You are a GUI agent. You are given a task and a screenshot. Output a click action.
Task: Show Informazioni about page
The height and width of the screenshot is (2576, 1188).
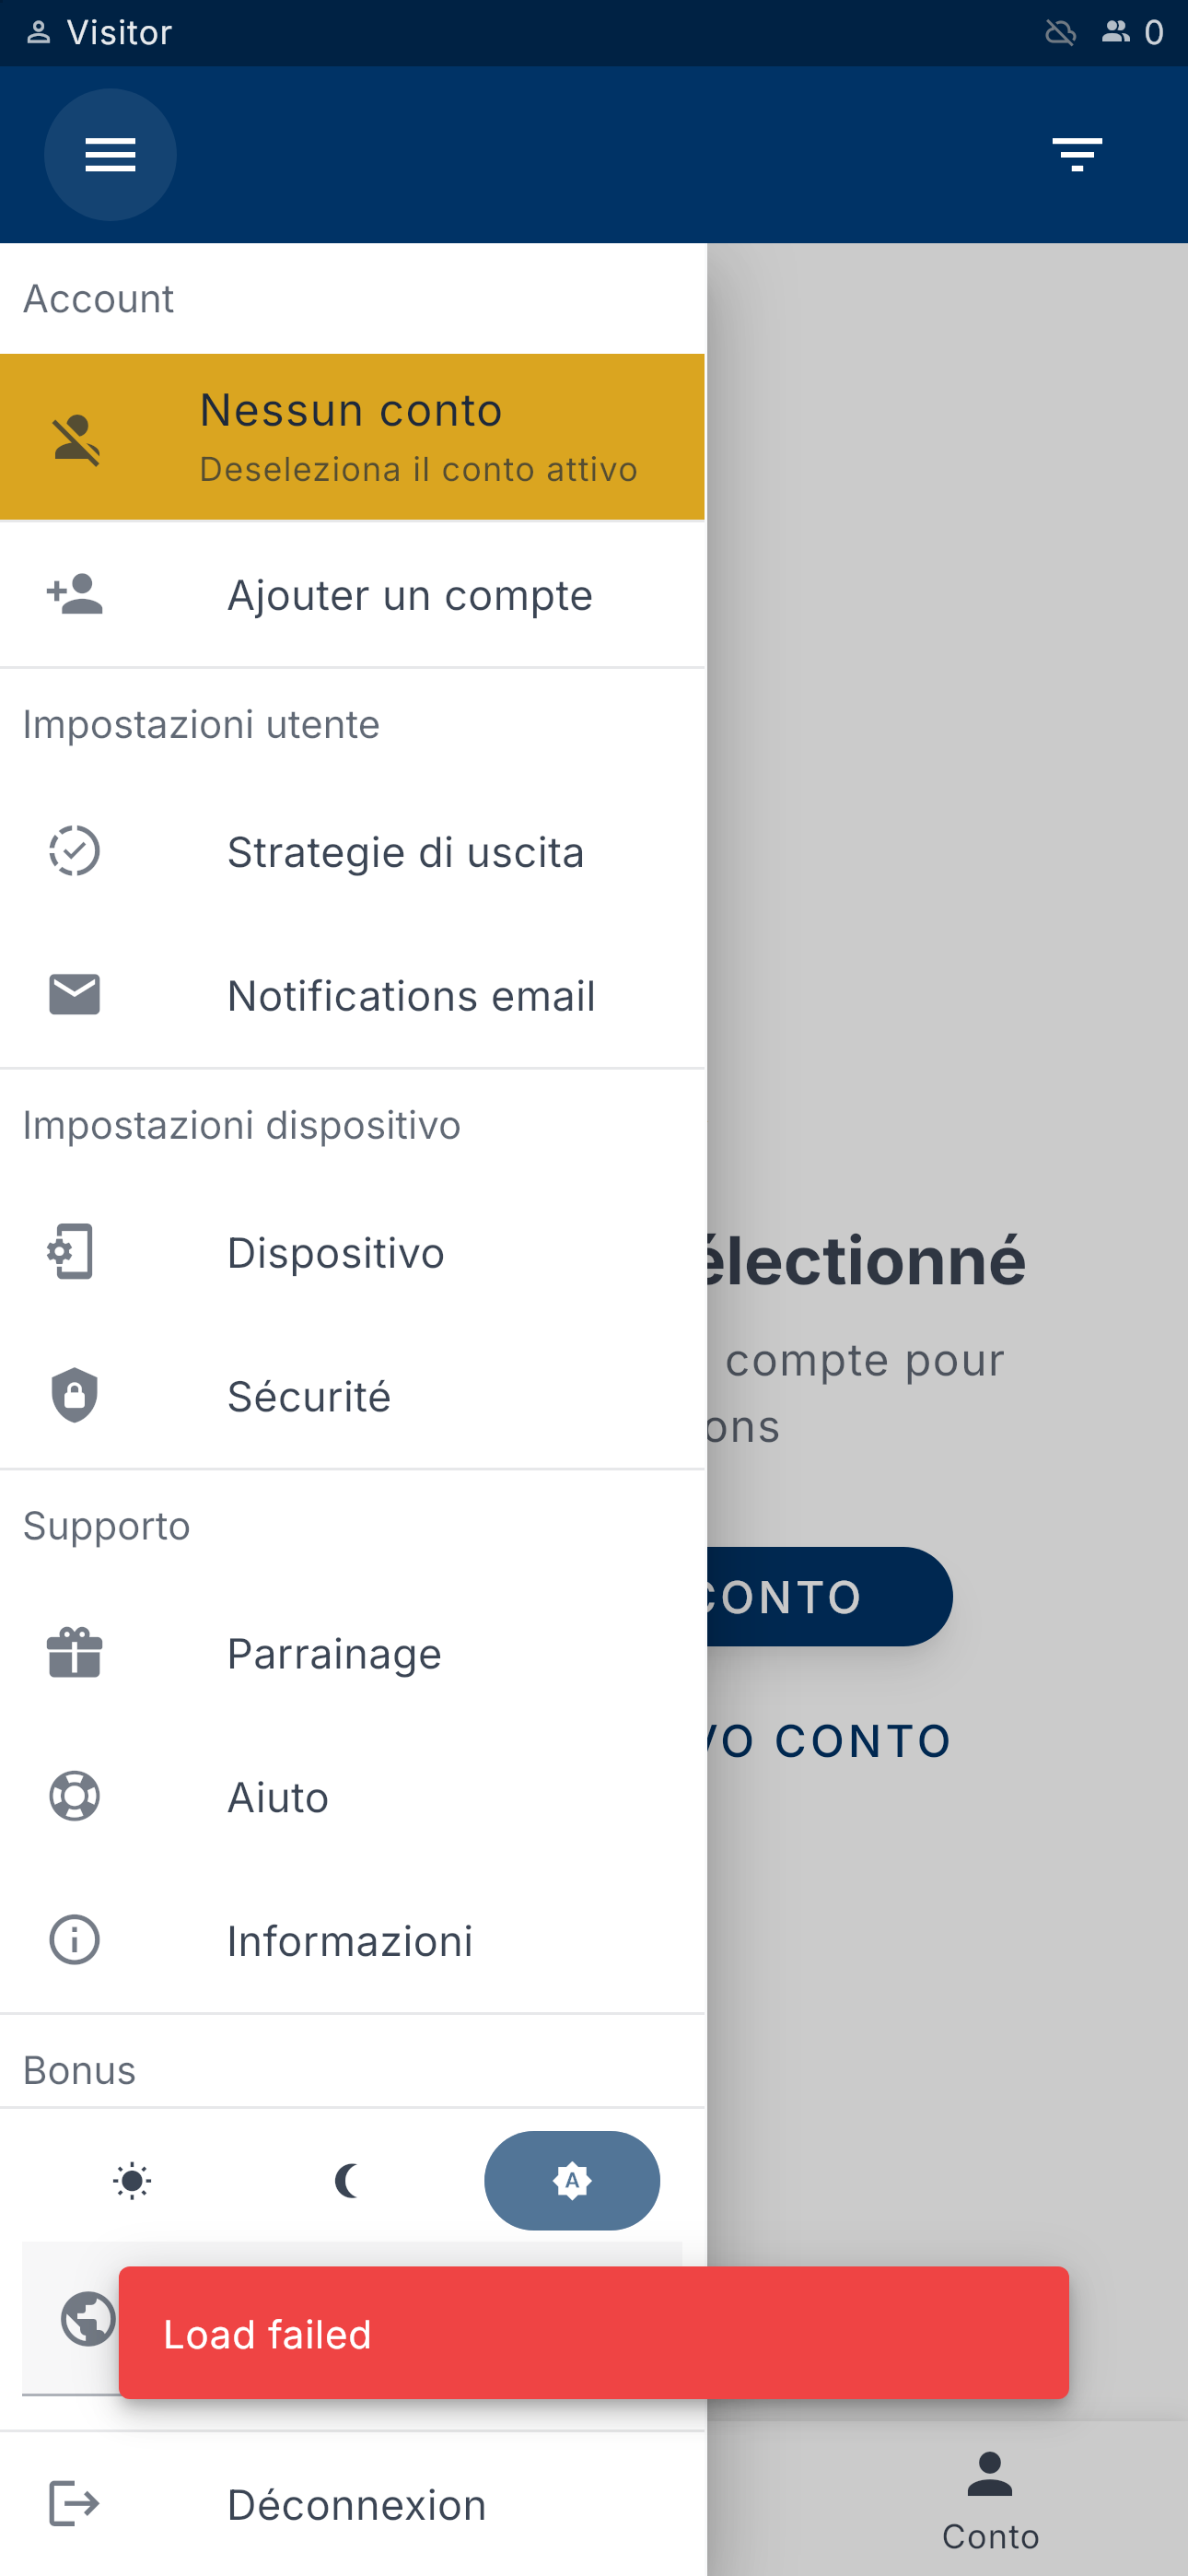(352, 1940)
